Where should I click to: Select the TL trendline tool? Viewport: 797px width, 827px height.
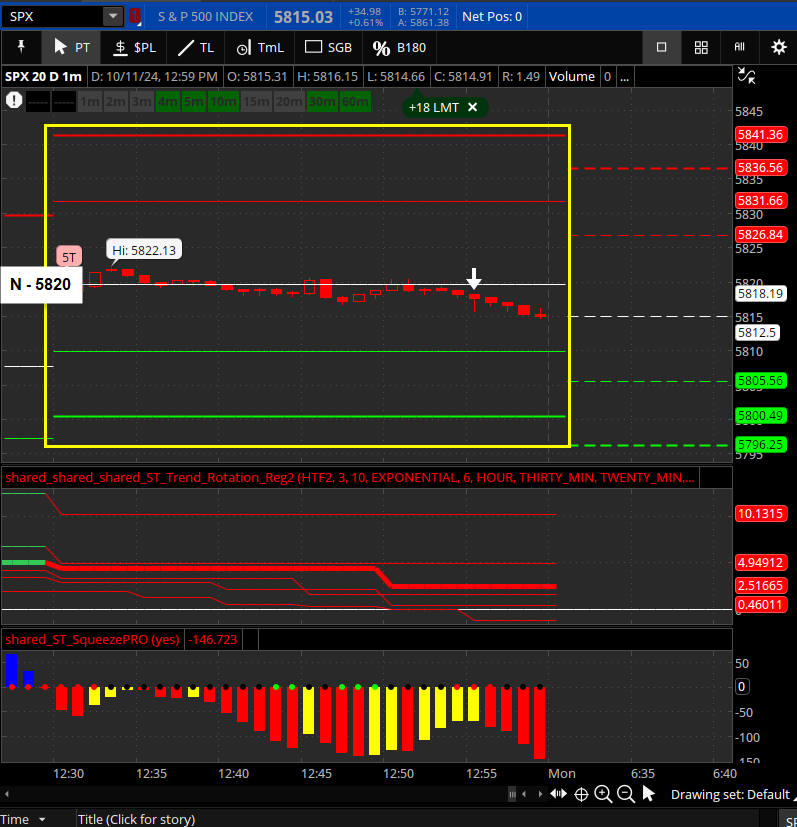196,47
